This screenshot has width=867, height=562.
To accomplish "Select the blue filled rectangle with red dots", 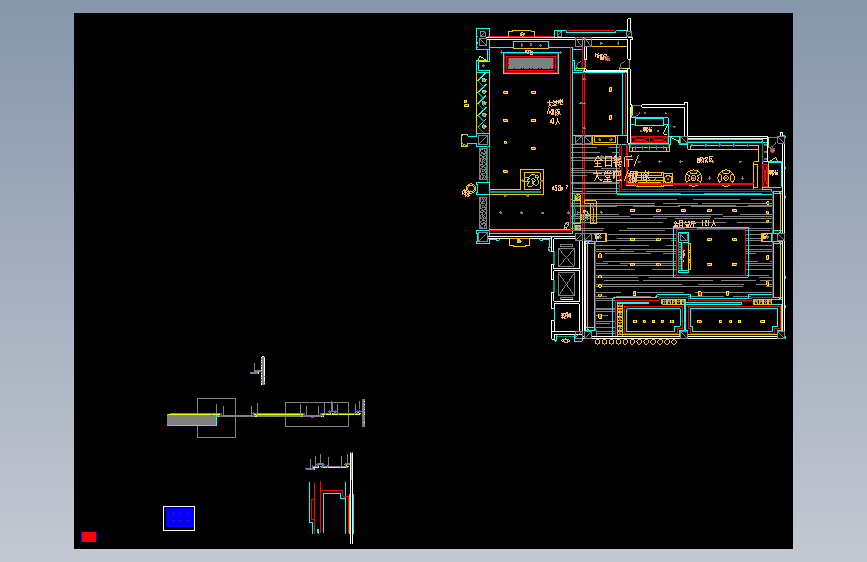I will 179,518.
